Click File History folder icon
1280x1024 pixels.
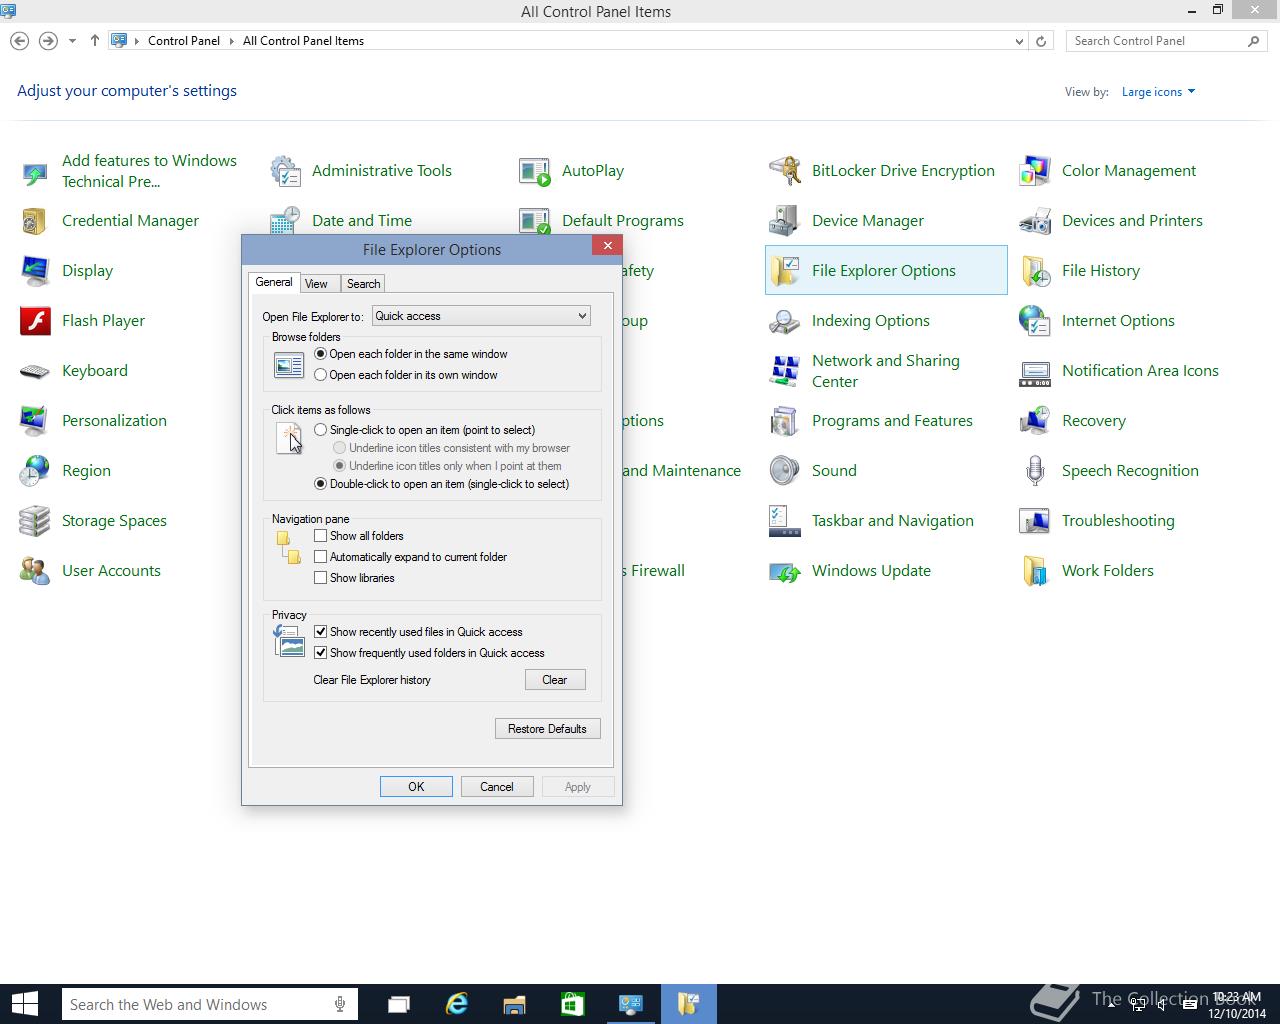pyautogui.click(x=1035, y=271)
